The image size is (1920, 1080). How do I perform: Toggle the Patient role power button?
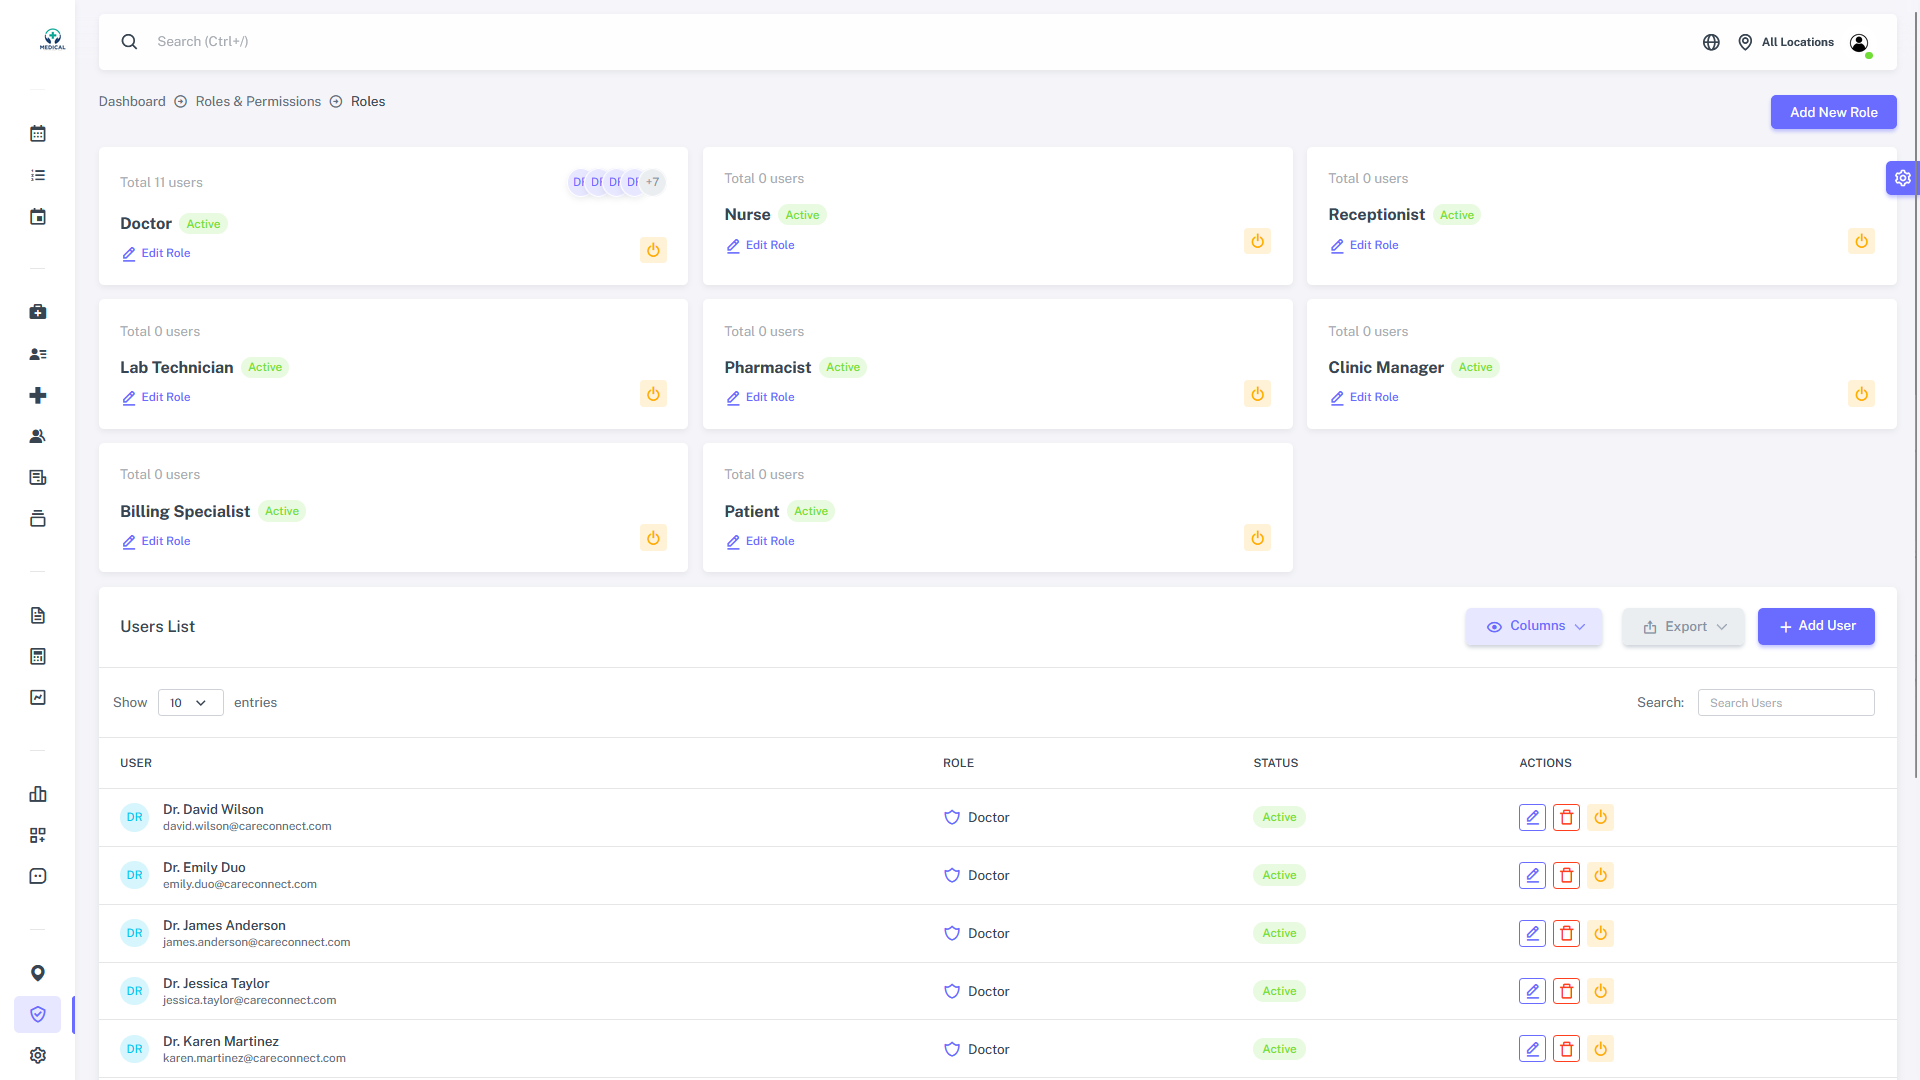tap(1257, 538)
